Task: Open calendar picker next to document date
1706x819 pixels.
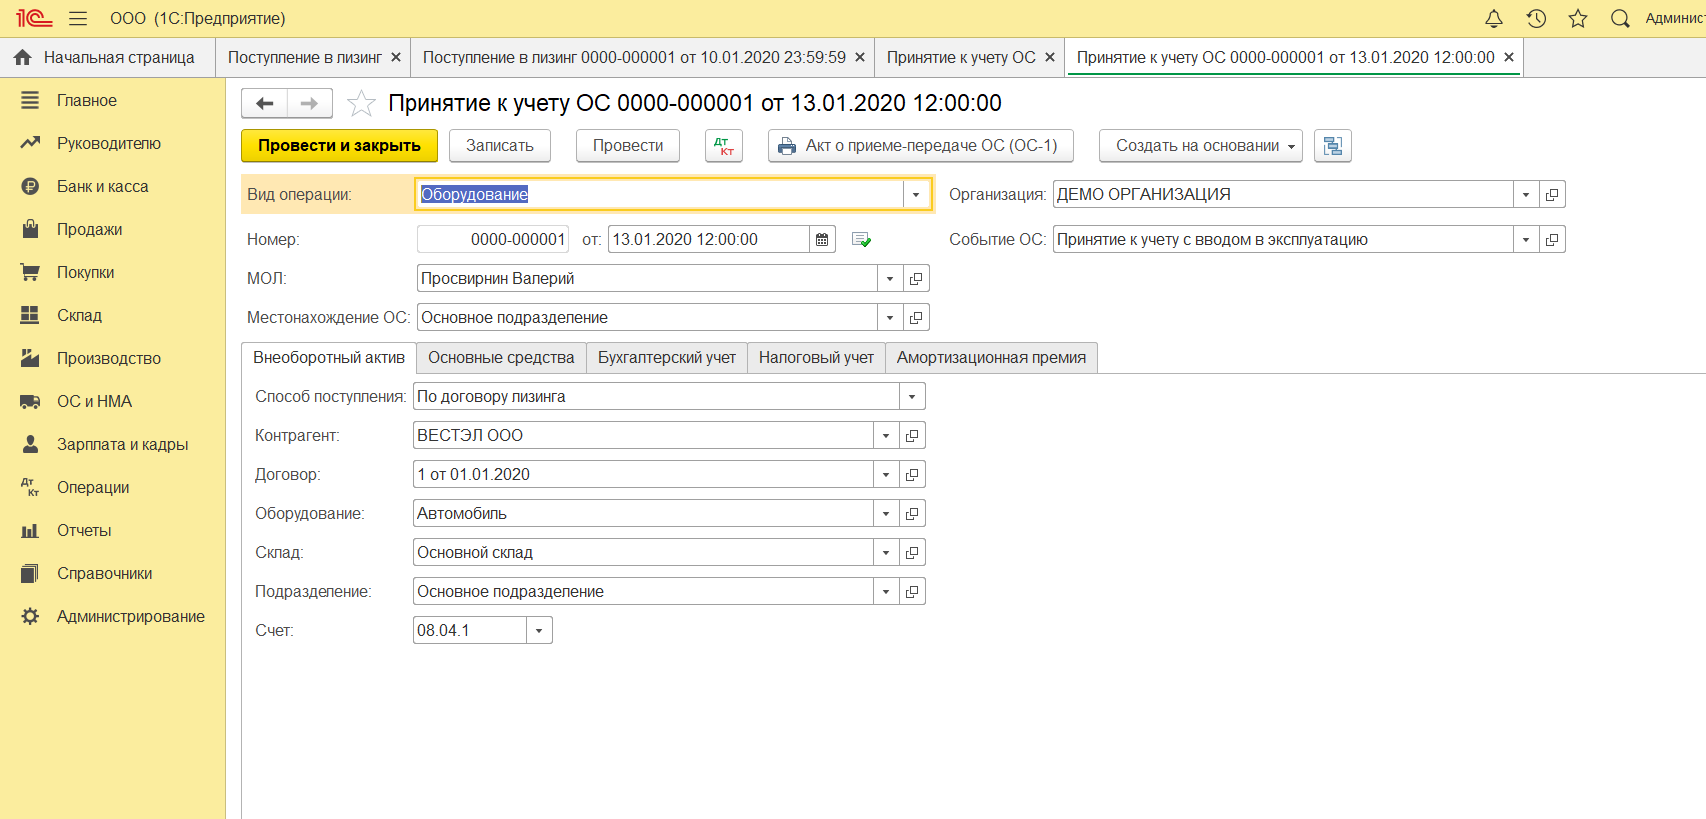Action: [x=822, y=239]
